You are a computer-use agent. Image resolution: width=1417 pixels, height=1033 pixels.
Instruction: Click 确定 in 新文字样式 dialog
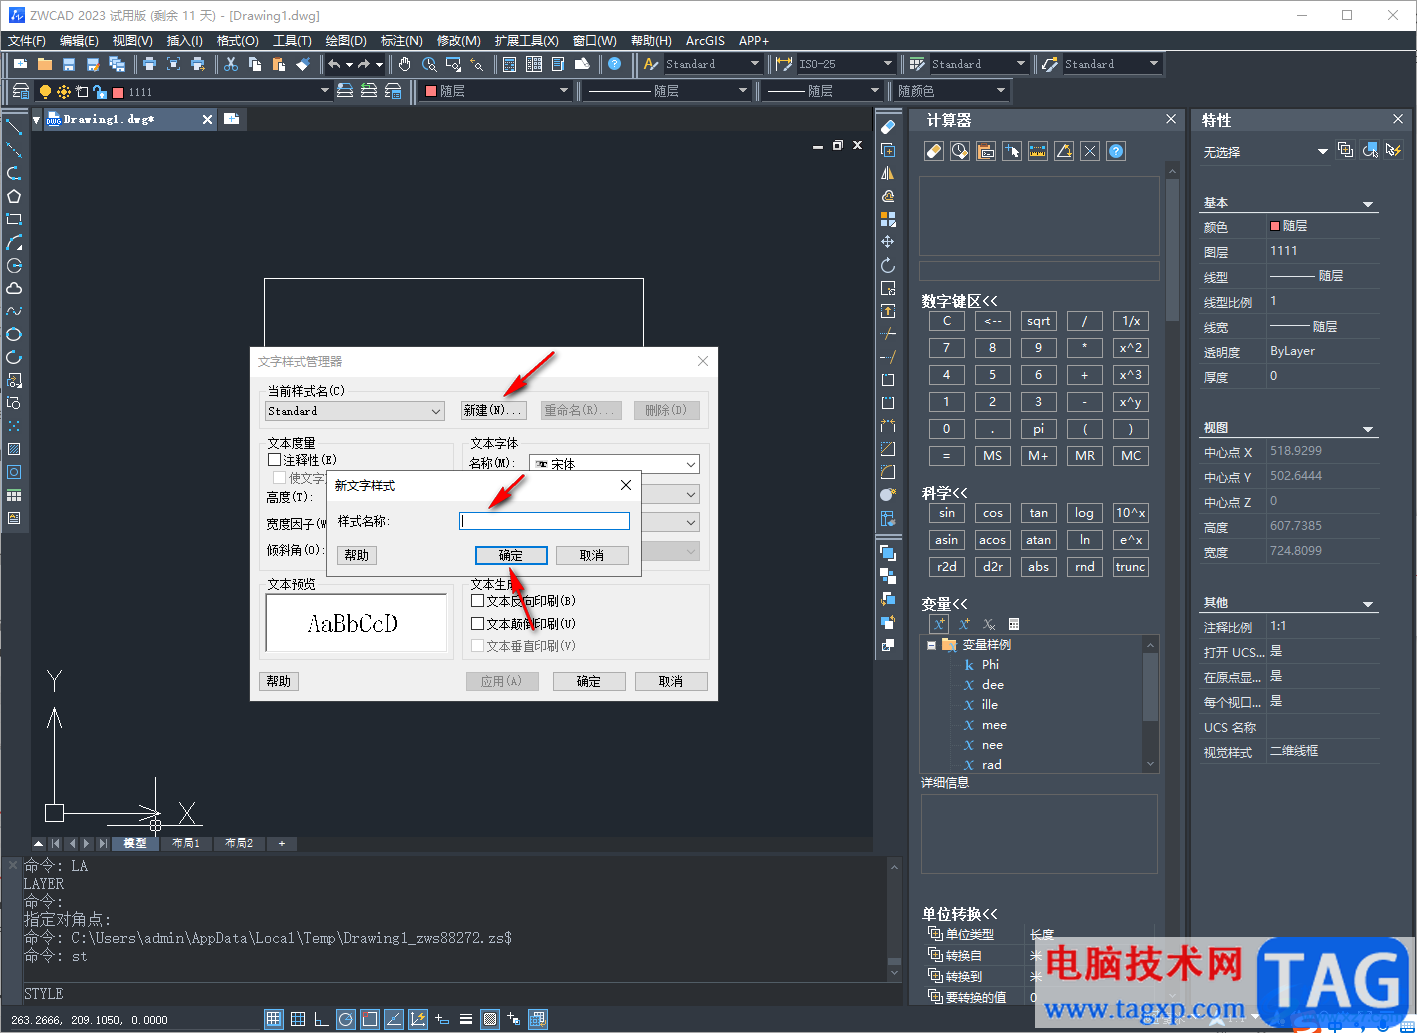[x=511, y=555]
